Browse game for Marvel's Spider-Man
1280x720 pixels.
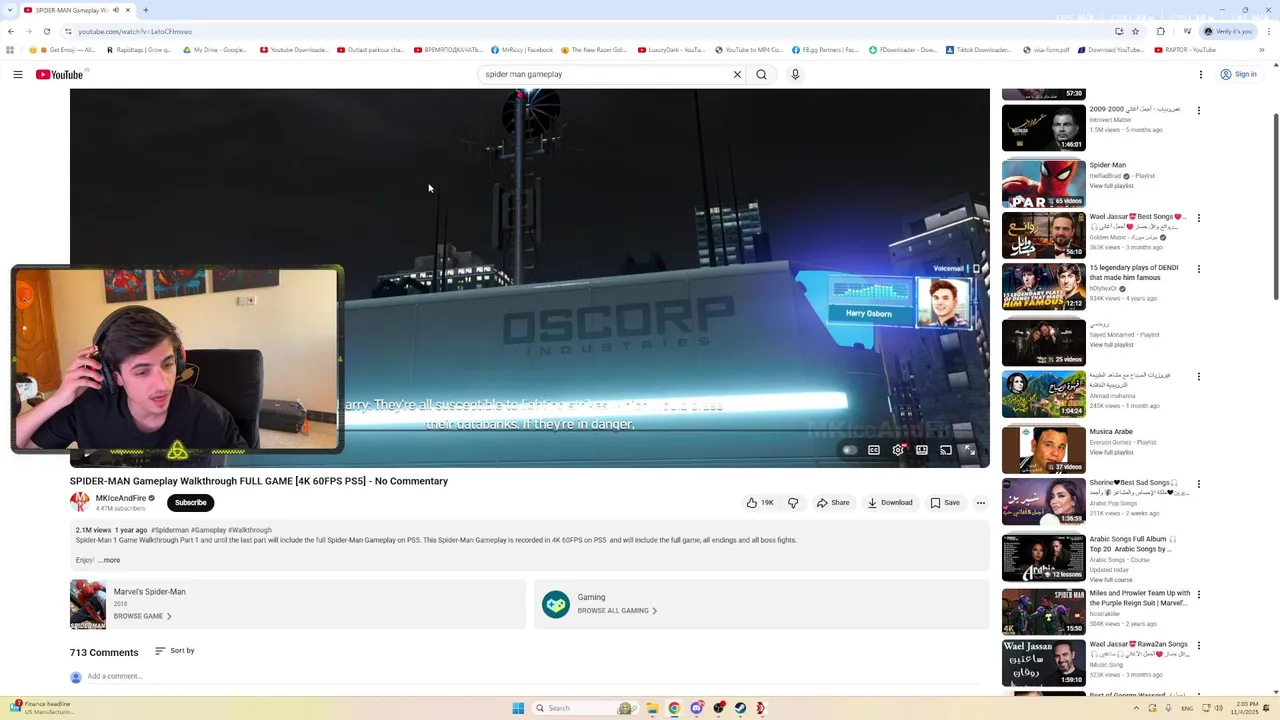142,616
